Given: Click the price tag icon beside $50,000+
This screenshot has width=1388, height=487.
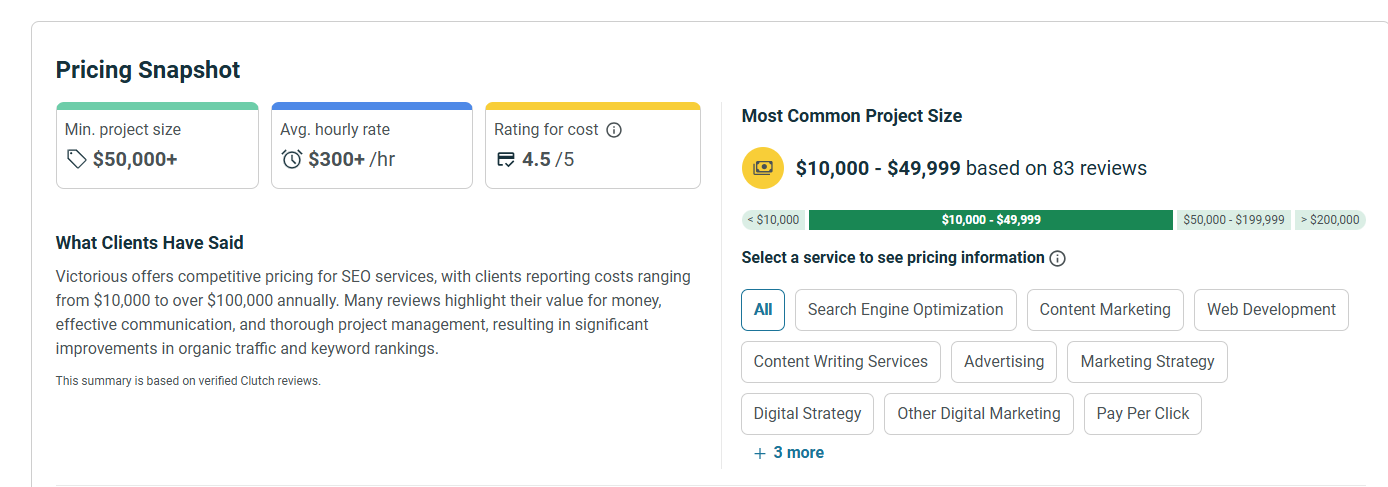Looking at the screenshot, I should pos(76,159).
